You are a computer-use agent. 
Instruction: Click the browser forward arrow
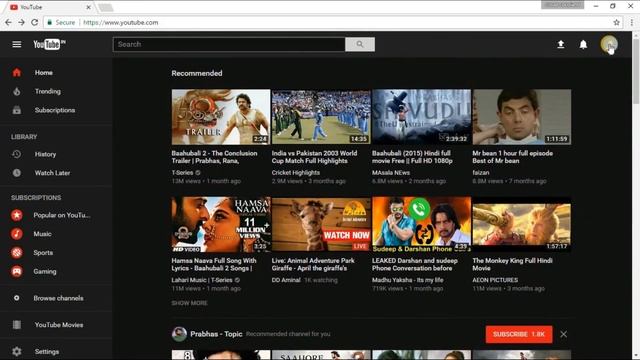pyautogui.click(x=21, y=22)
